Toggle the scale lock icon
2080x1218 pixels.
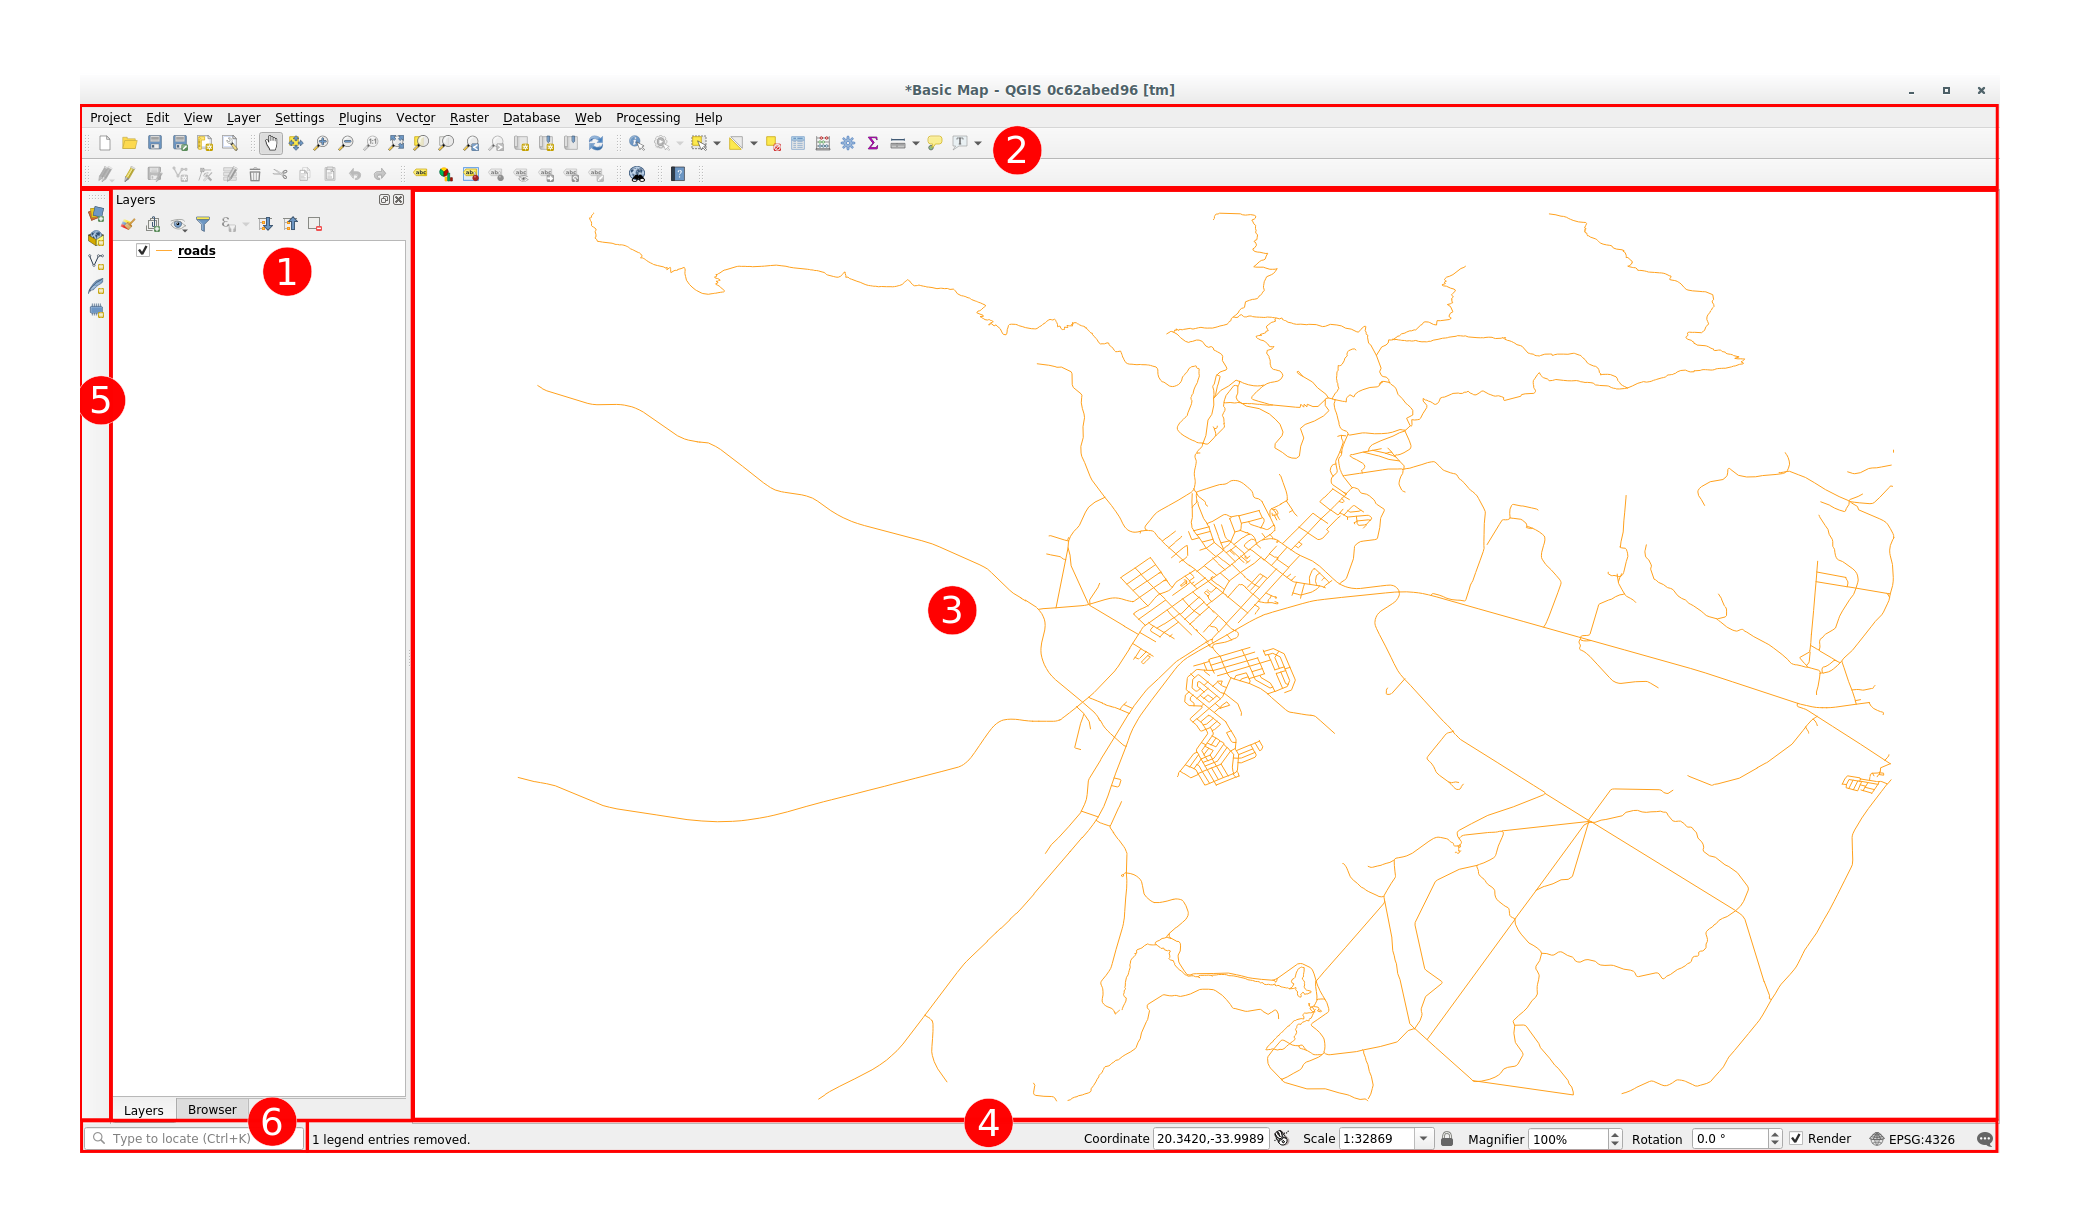pyautogui.click(x=1447, y=1138)
